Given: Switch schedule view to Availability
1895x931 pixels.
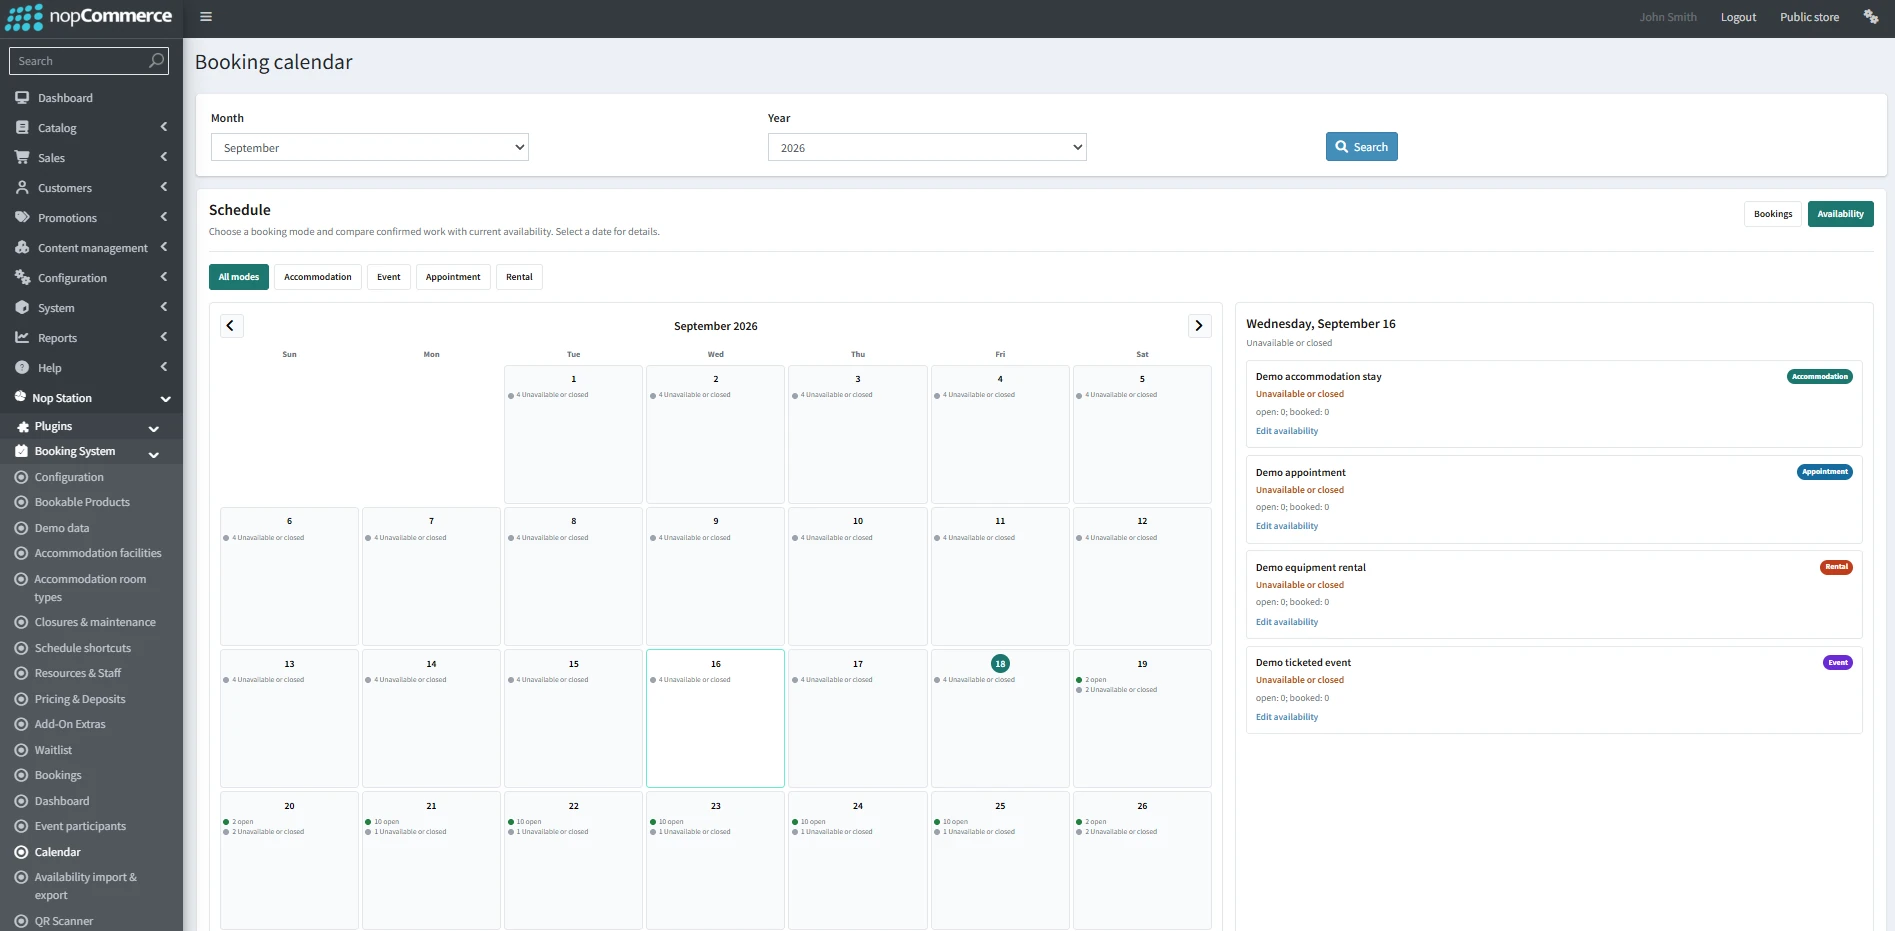Looking at the screenshot, I should 1840,214.
